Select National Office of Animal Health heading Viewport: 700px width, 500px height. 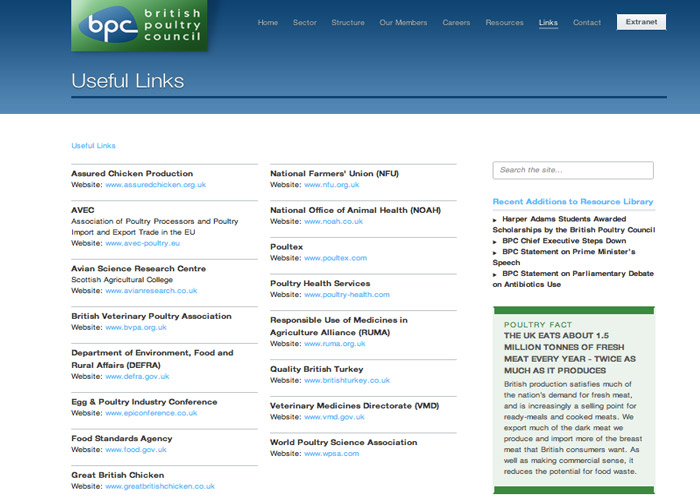pyautogui.click(x=355, y=210)
